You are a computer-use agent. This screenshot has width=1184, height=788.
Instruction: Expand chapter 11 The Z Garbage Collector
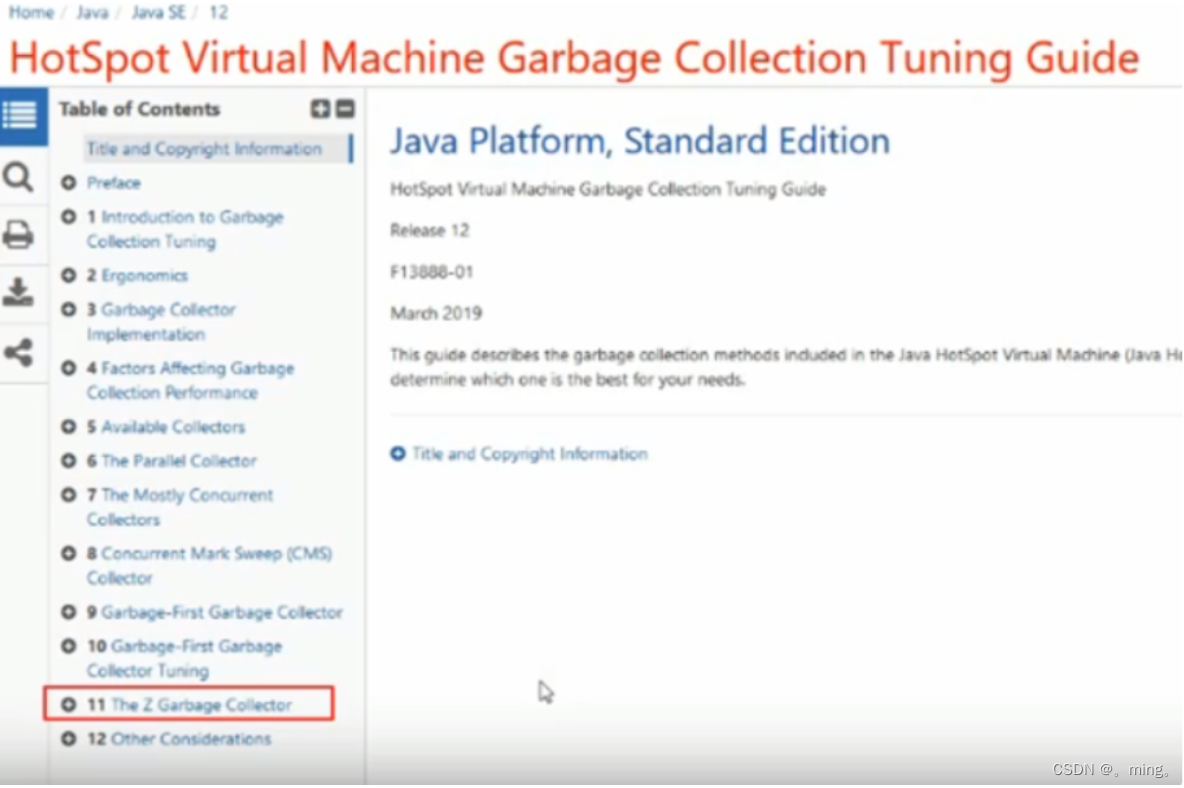(69, 705)
